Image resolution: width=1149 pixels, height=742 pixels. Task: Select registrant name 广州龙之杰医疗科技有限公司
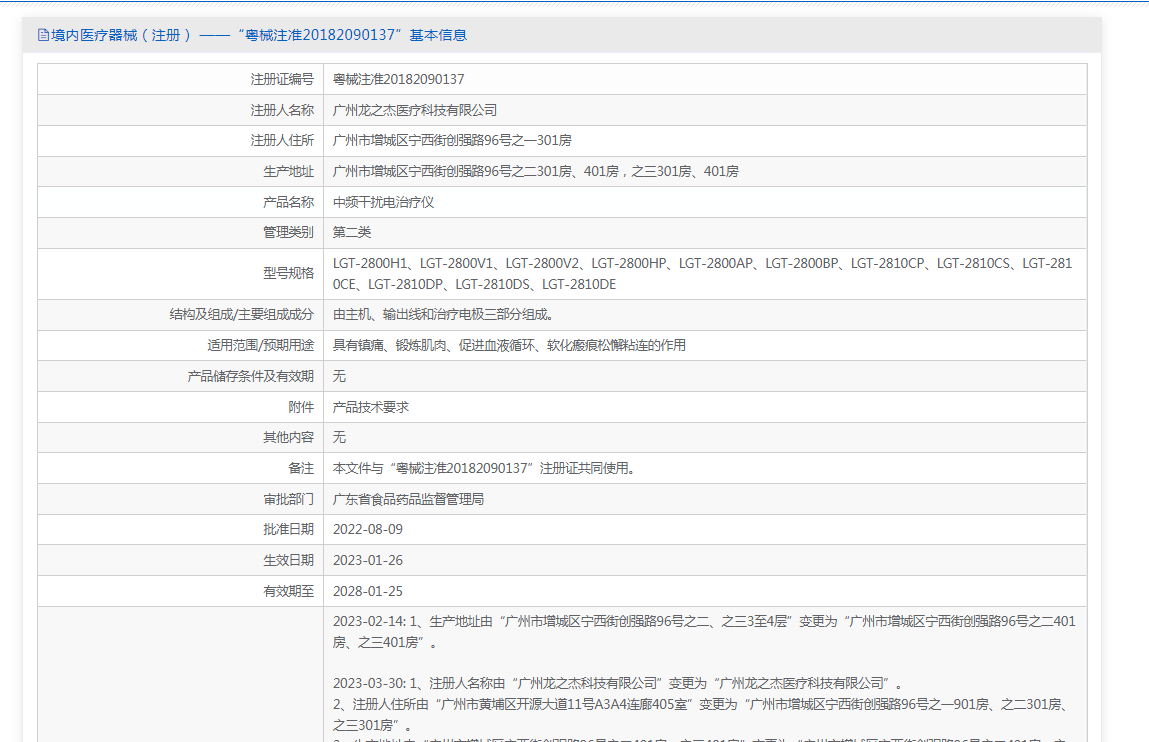pos(414,110)
